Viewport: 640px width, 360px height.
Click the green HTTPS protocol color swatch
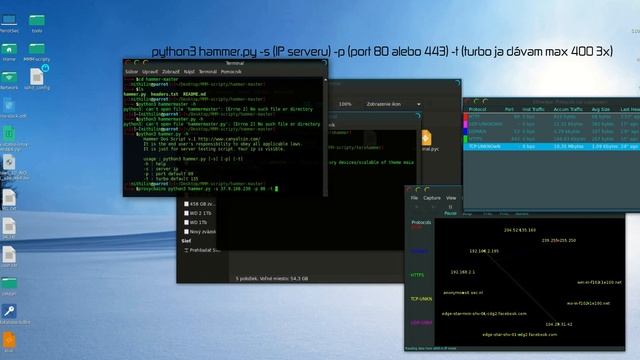[x=466, y=139]
